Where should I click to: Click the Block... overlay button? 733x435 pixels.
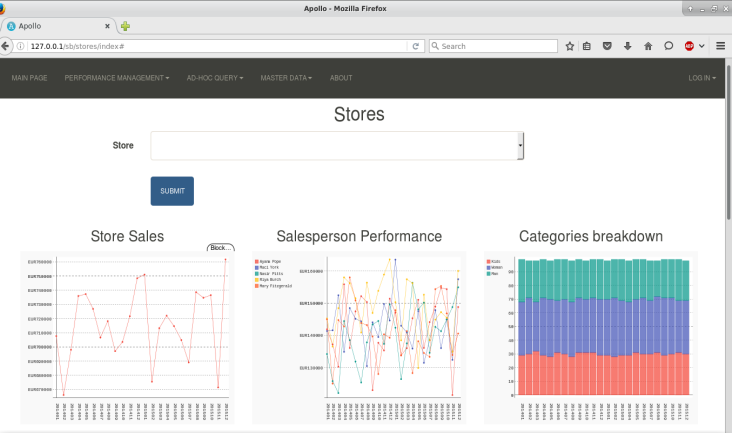point(221,248)
